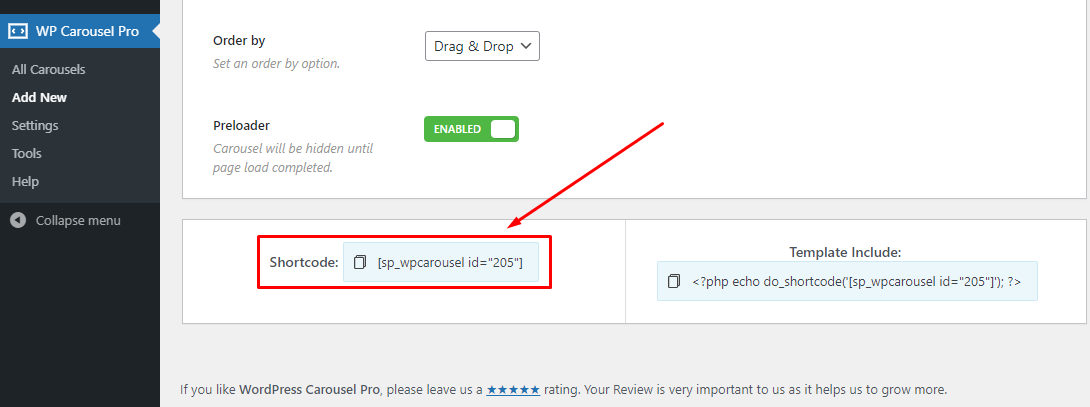Select the Add New submenu item
This screenshot has height=407, width=1090.
click(x=39, y=98)
